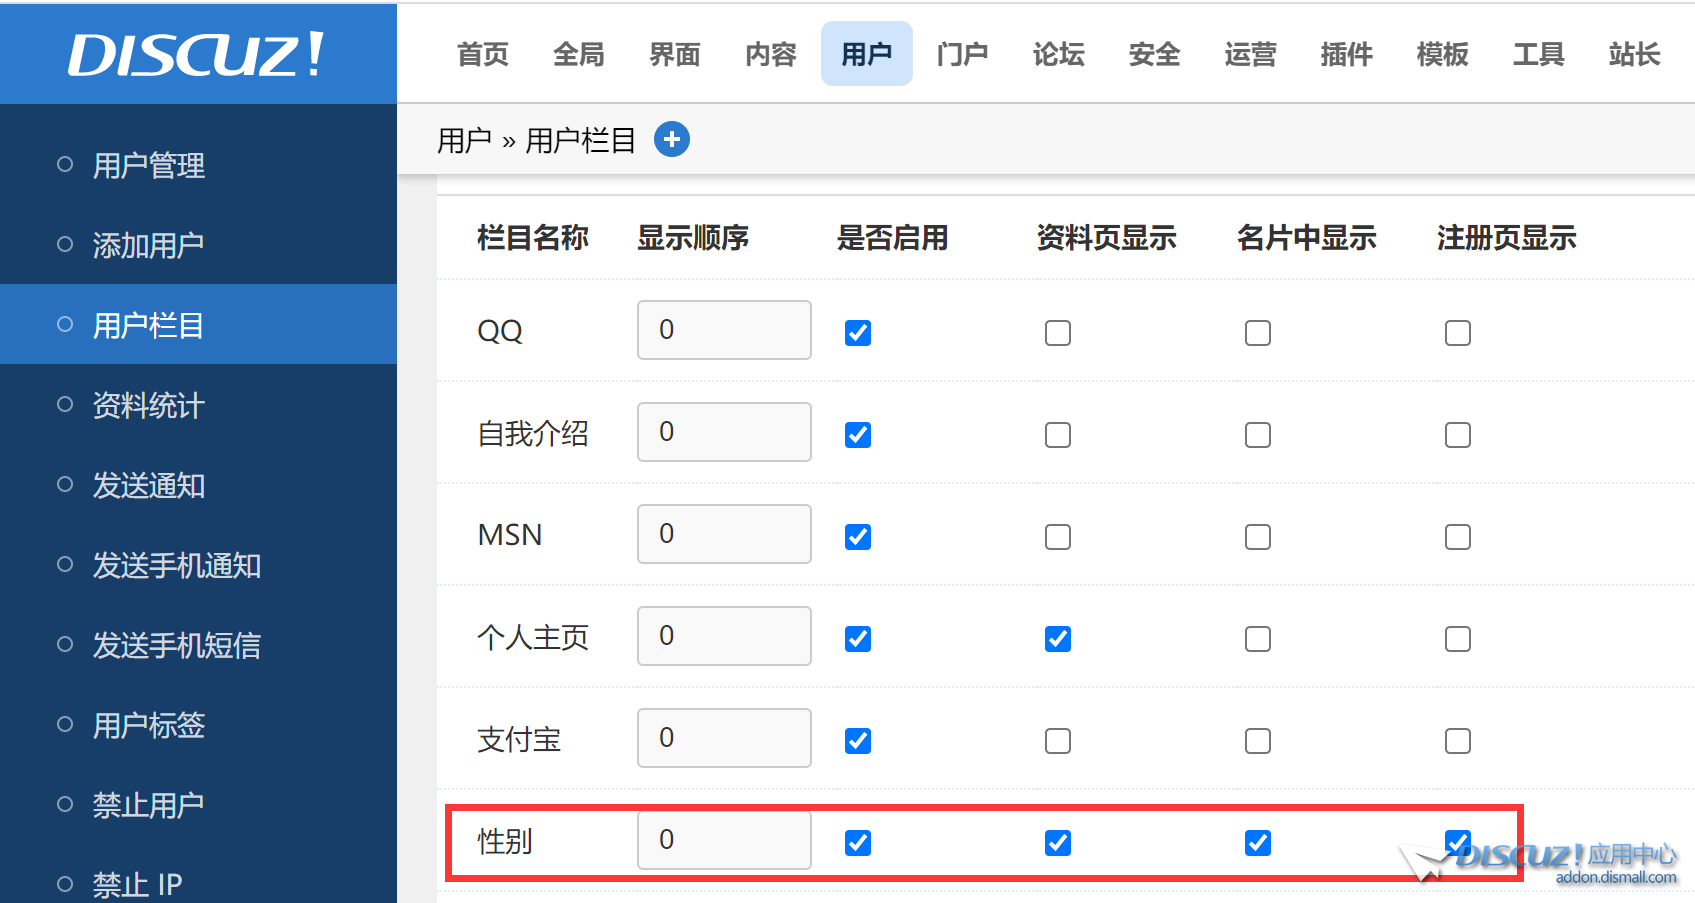Disable the QQ 是否启用 checkbox
Viewport: 1695px width, 903px height.
pos(858,333)
